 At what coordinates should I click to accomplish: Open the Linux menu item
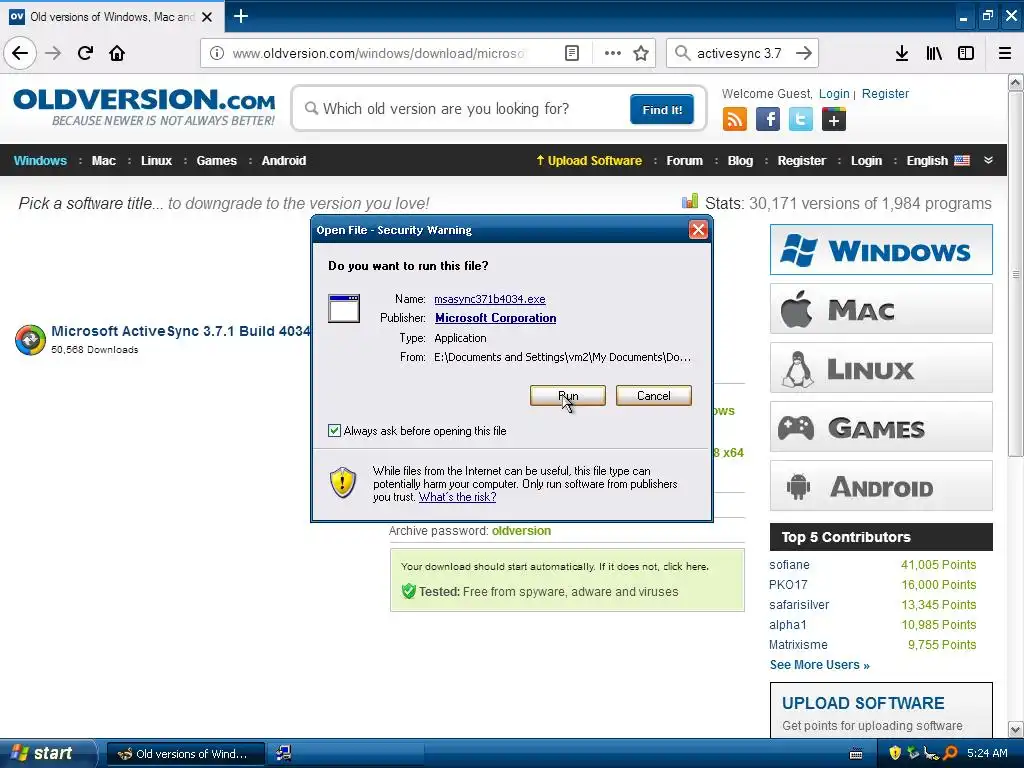coord(156,161)
